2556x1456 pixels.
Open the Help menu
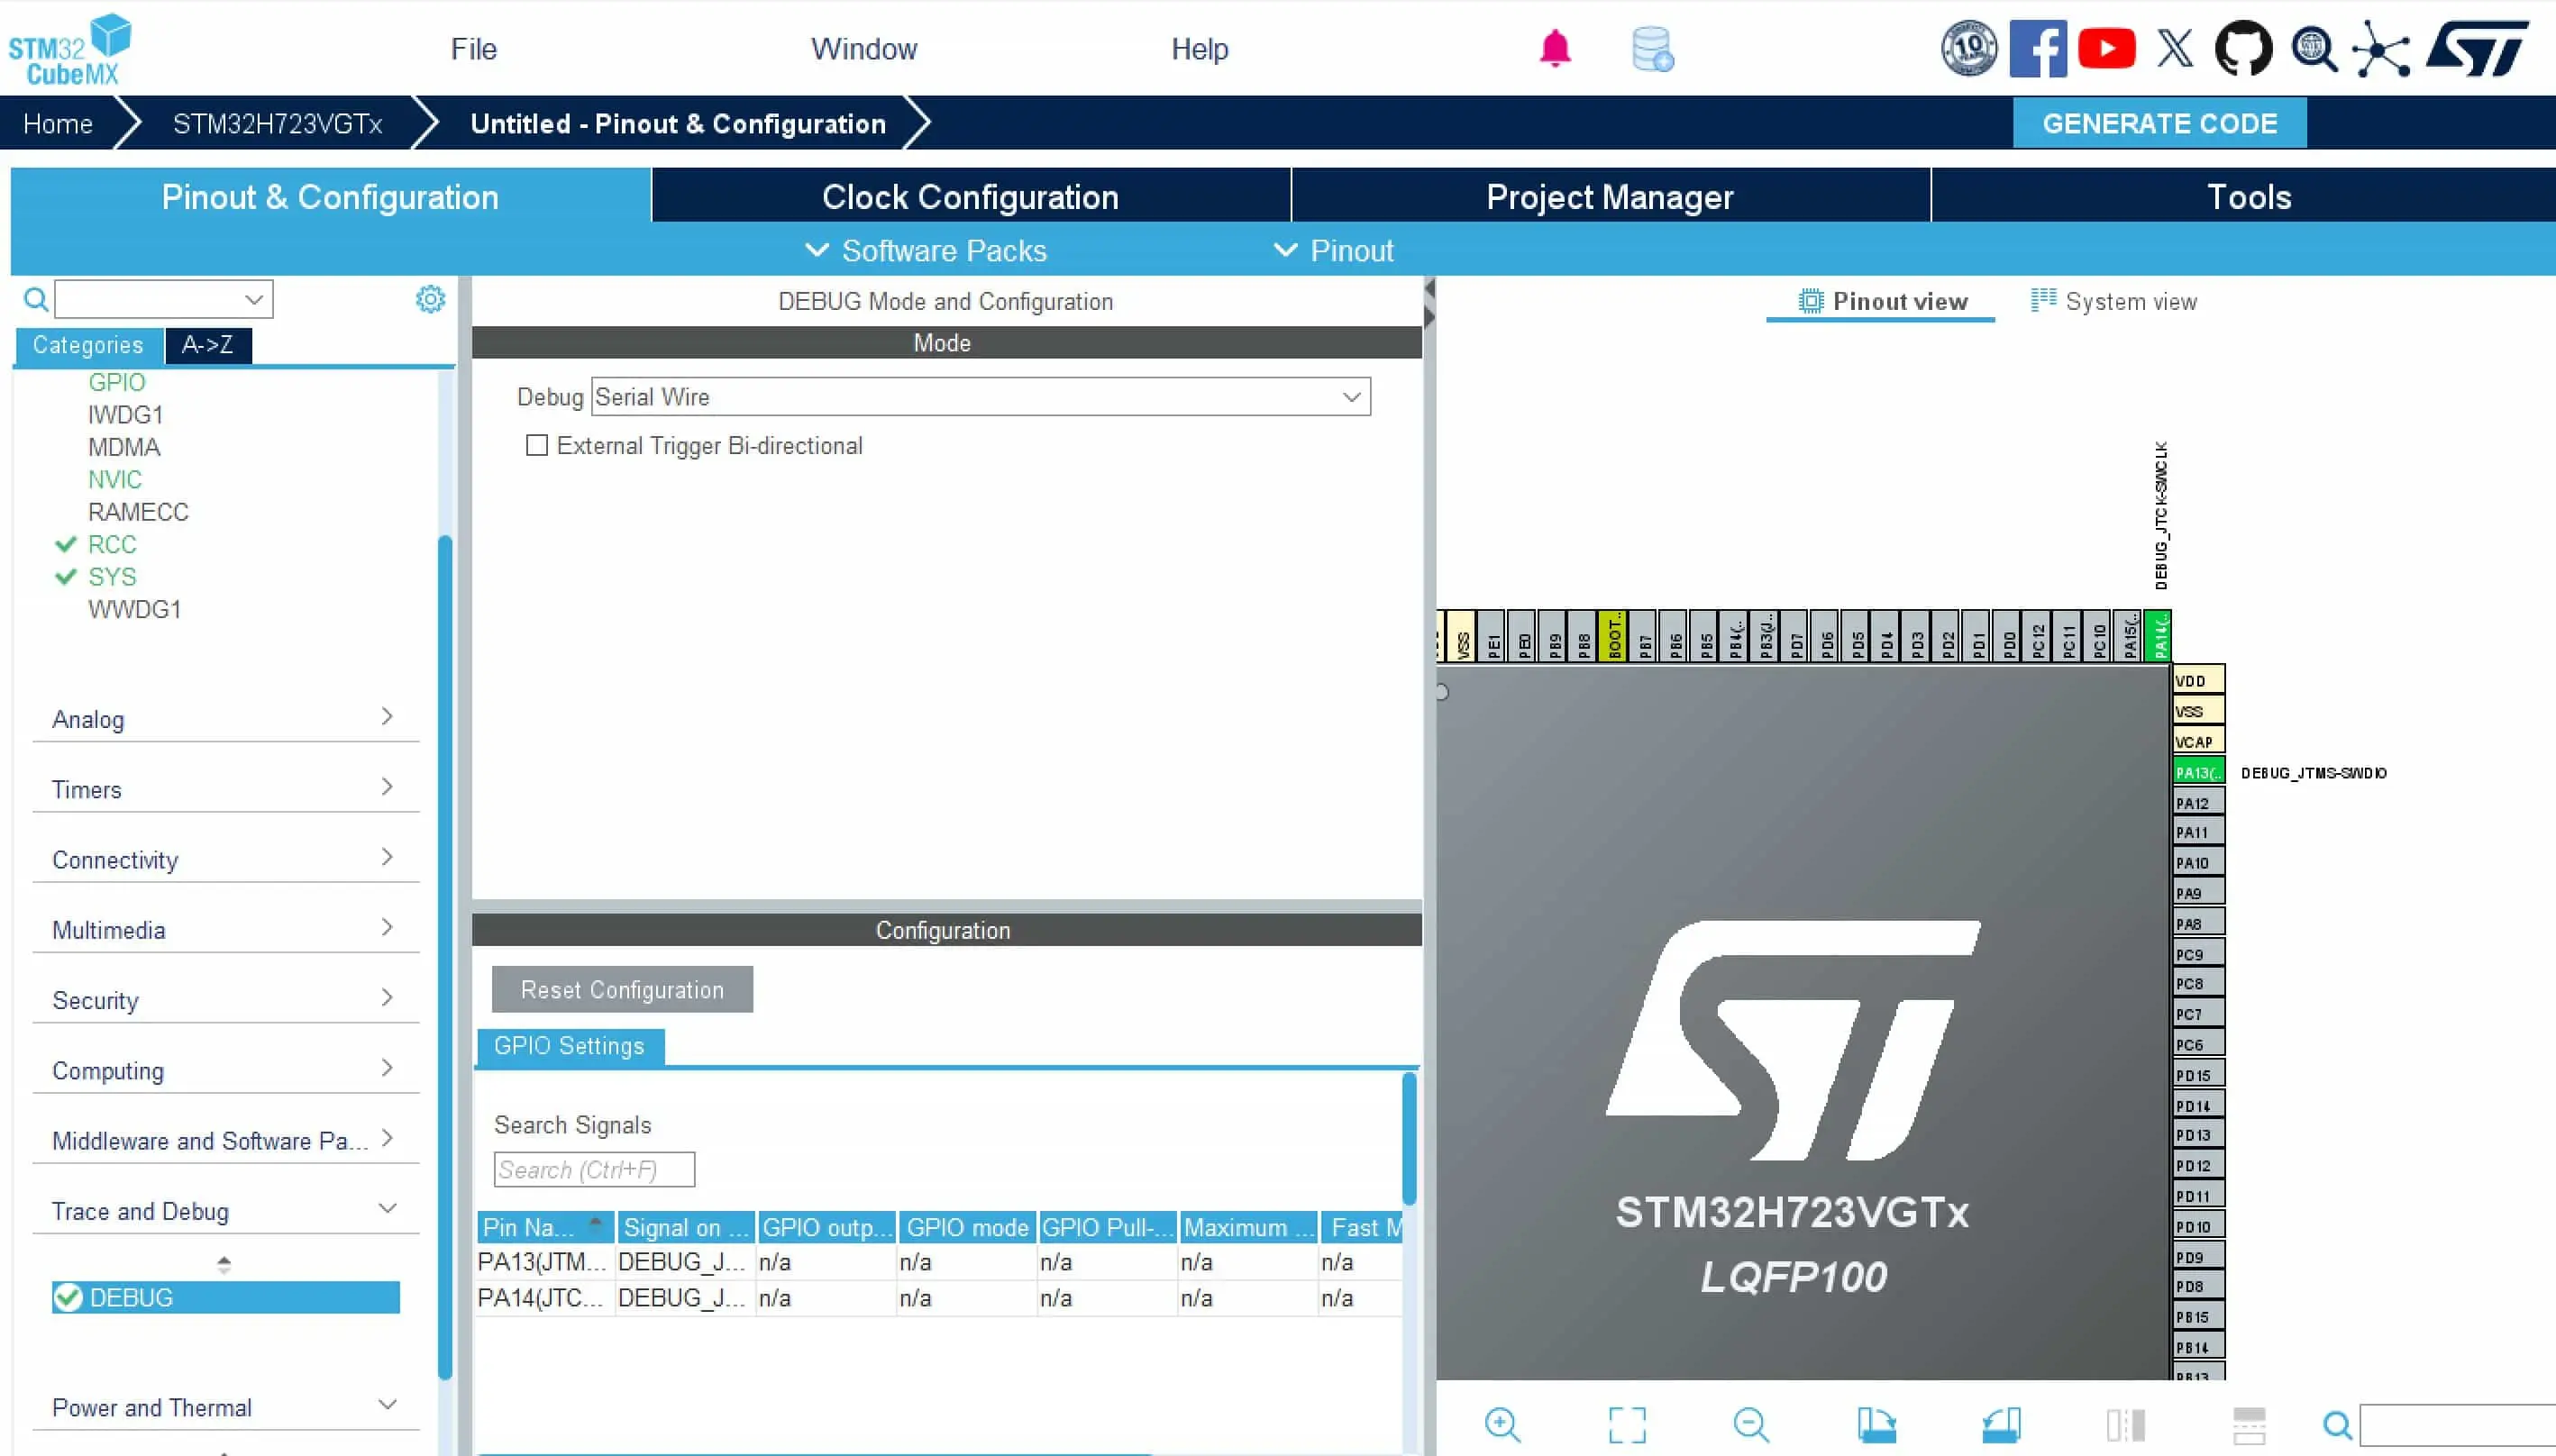click(x=1199, y=48)
